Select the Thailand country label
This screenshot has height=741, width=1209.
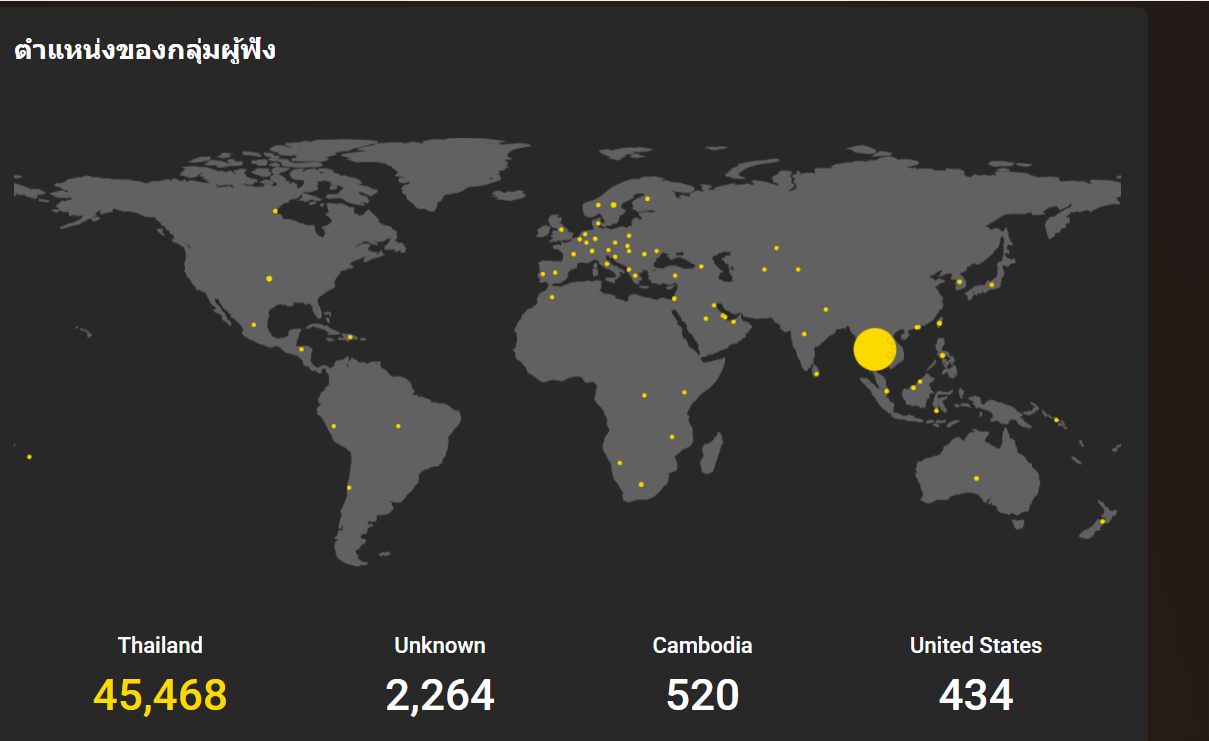coord(160,645)
